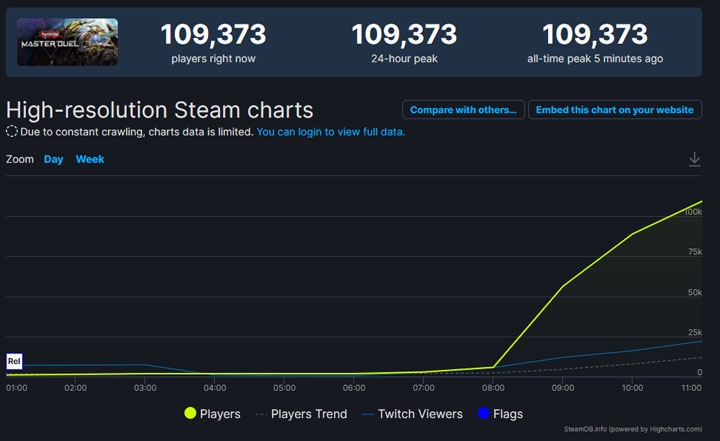Click the 'Rel' flag marker on chart
Screen dimensions: 720x441
point(14,361)
